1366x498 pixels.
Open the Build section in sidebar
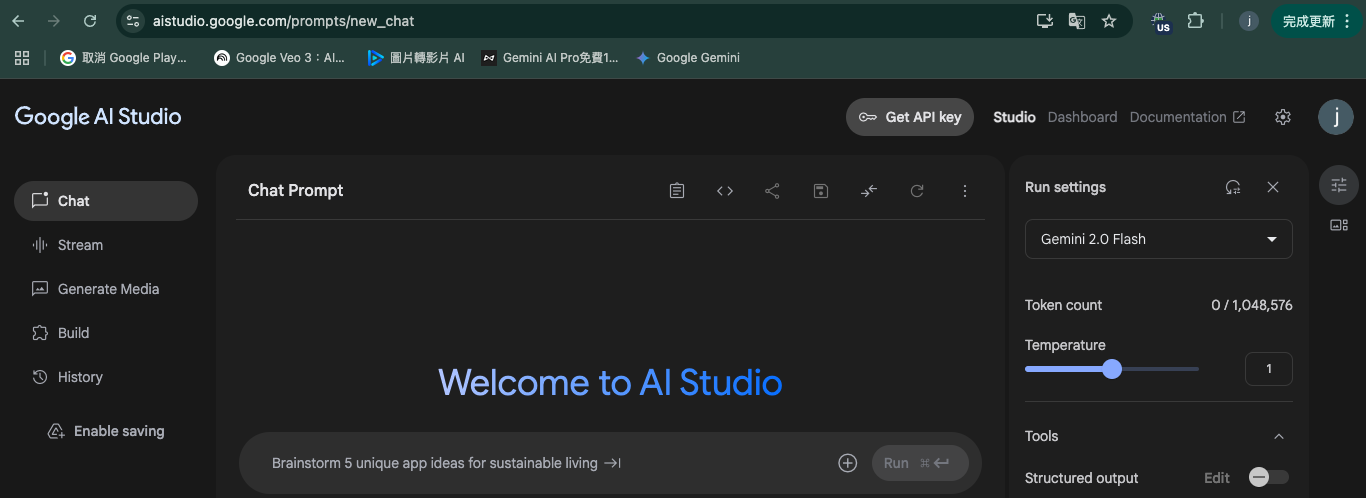tap(106, 333)
